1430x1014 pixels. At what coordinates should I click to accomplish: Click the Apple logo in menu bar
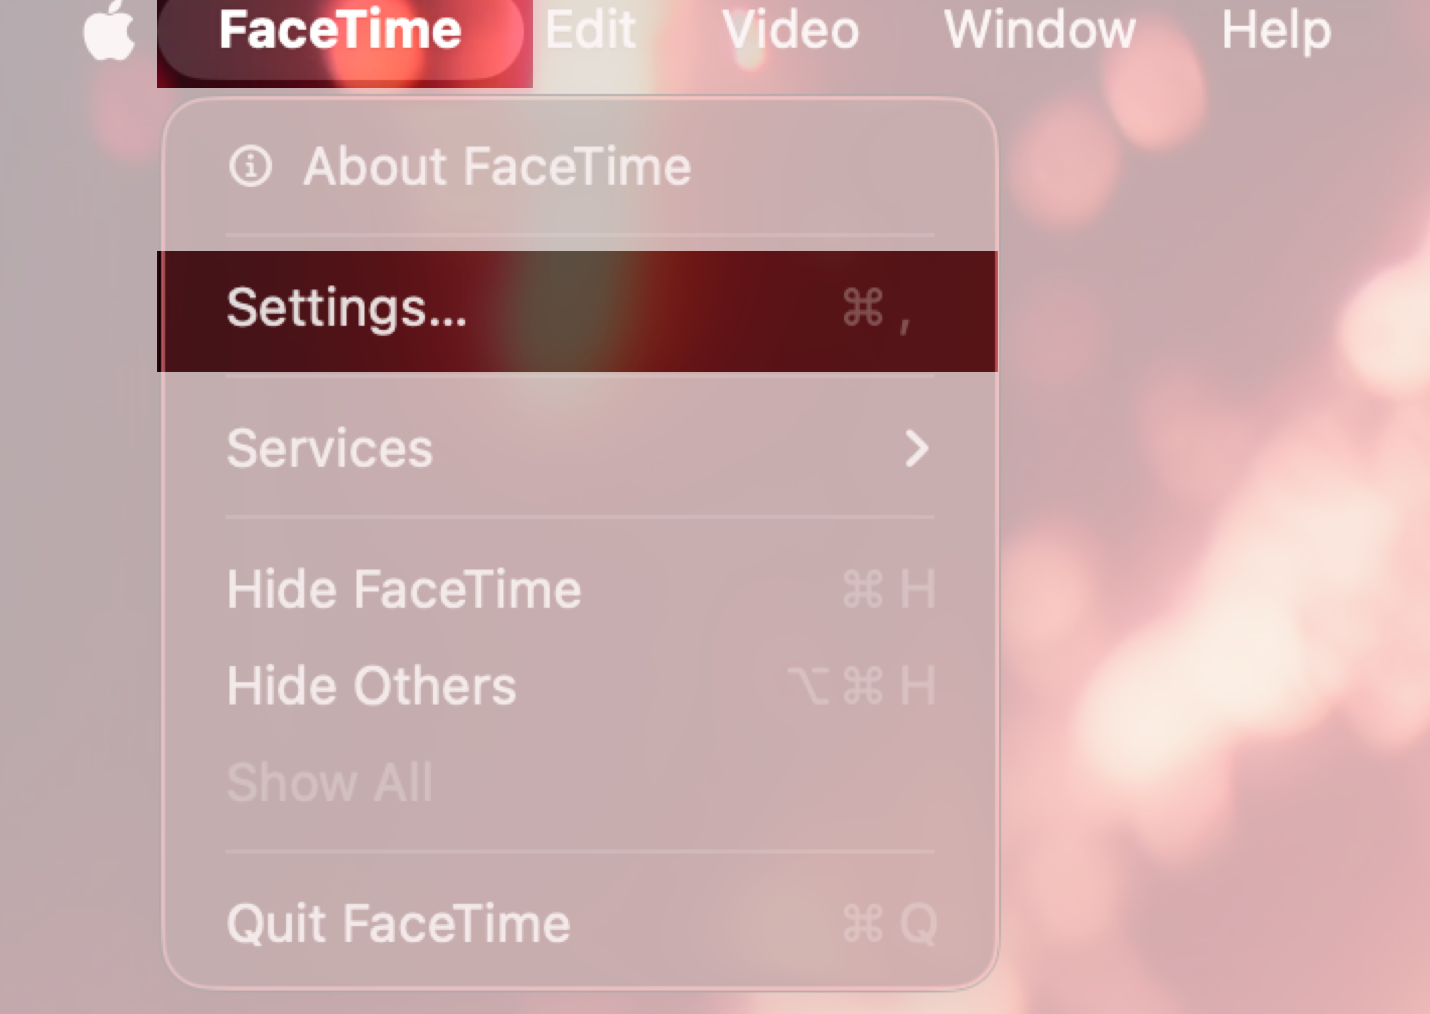(x=108, y=30)
